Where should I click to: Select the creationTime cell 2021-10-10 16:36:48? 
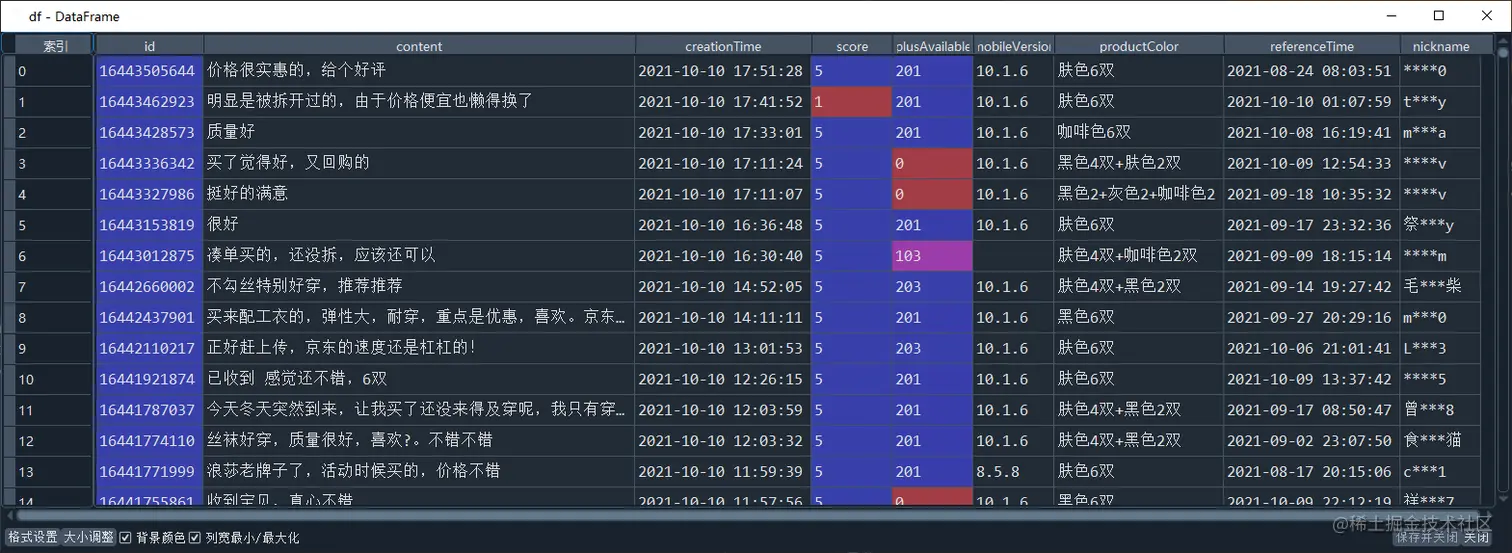coord(723,225)
